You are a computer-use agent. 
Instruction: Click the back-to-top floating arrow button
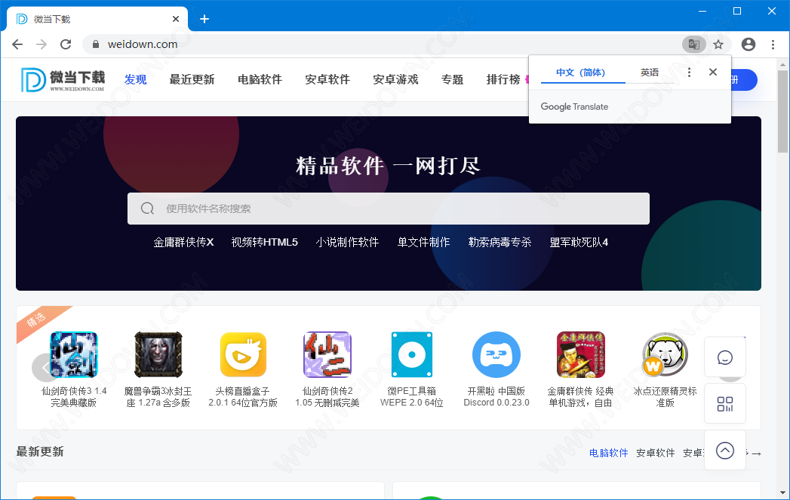pos(725,451)
